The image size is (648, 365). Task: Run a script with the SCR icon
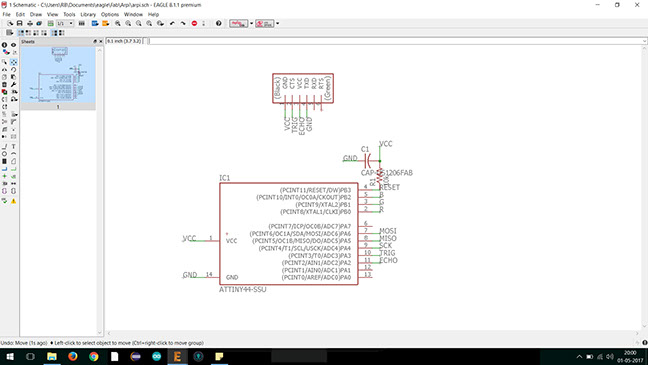[95, 24]
